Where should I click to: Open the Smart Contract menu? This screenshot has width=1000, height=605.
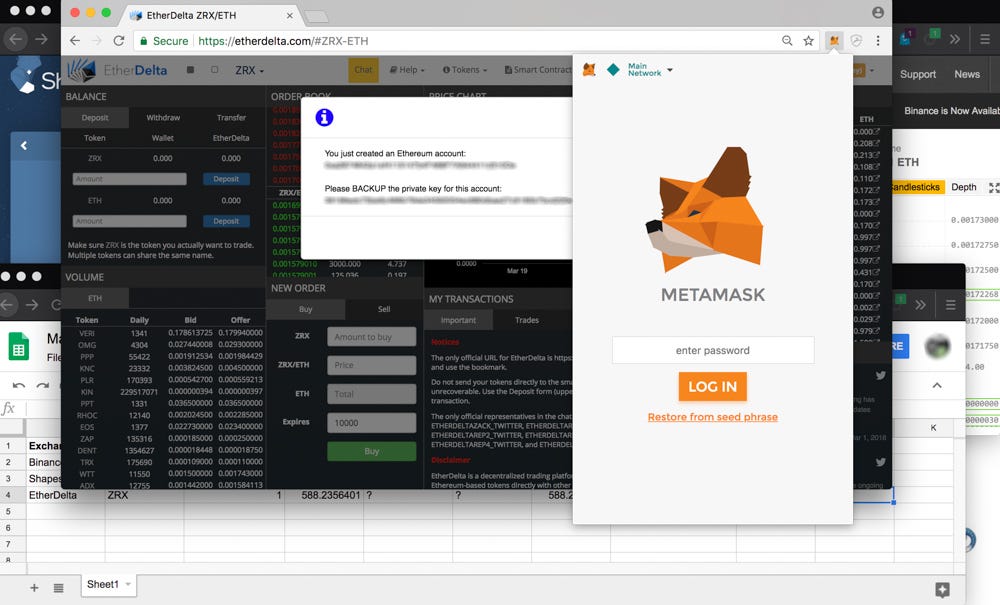pos(538,70)
